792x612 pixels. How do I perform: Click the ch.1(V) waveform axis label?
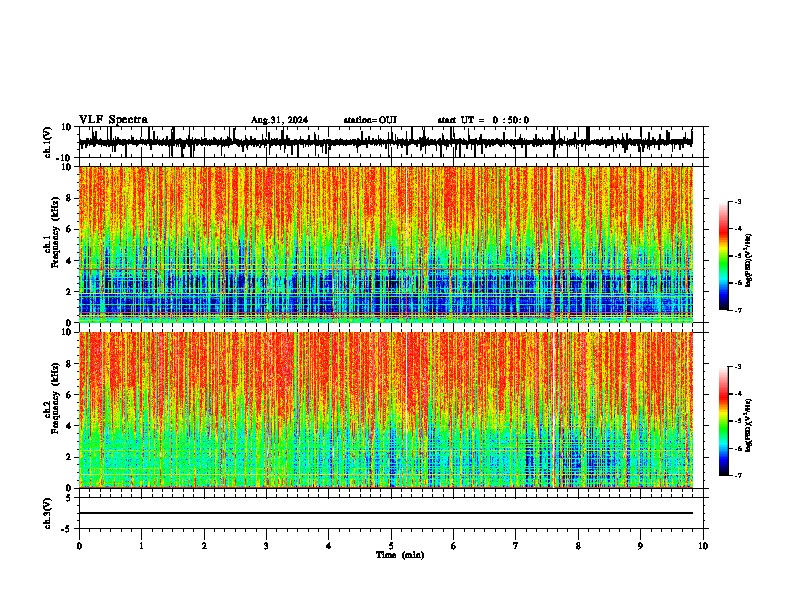click(48, 142)
